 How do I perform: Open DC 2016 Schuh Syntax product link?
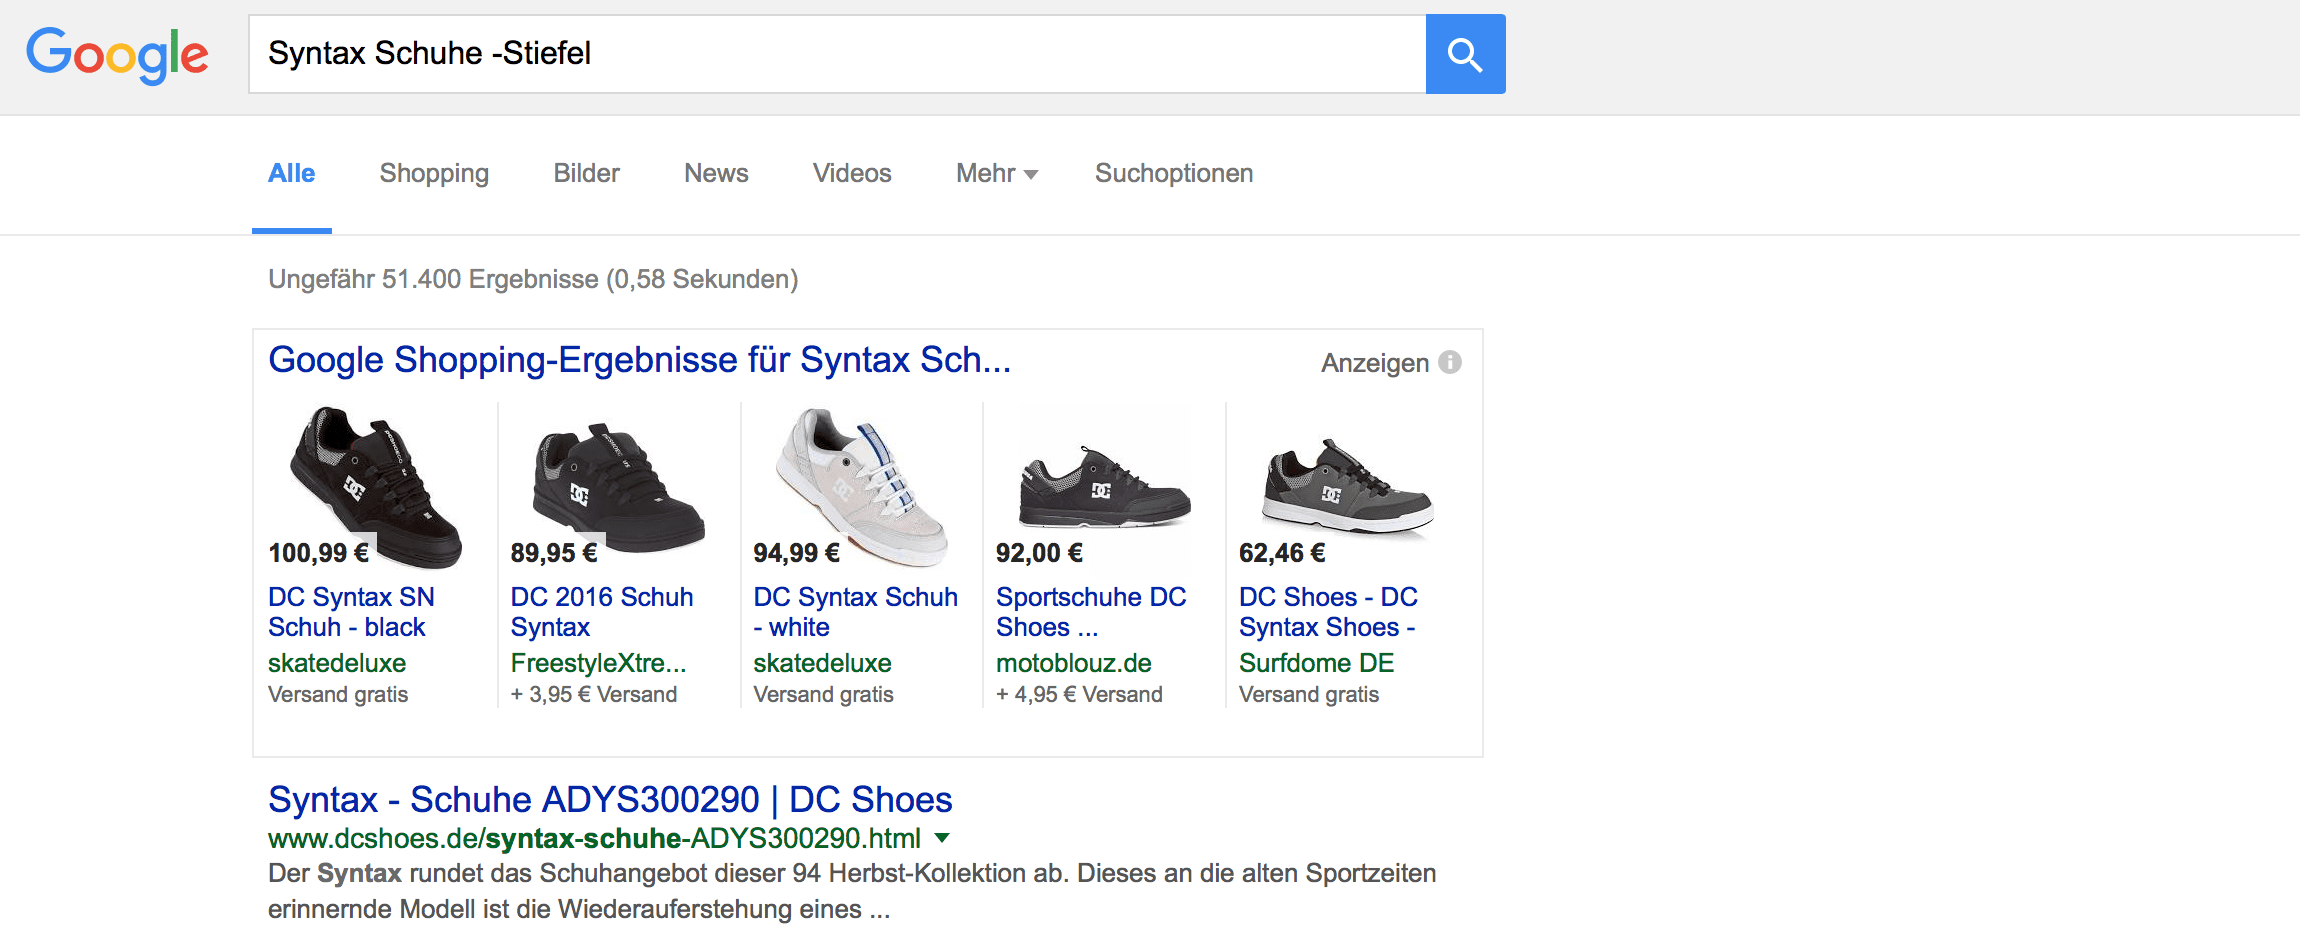[602, 612]
